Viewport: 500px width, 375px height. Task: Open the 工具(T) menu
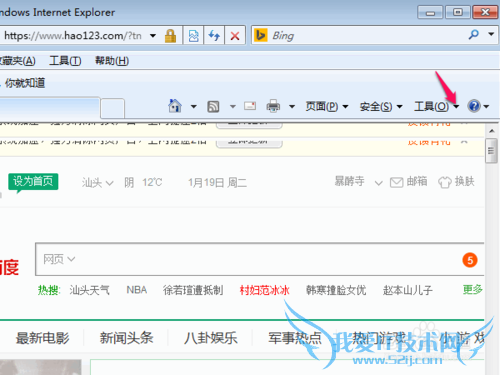pos(65,61)
